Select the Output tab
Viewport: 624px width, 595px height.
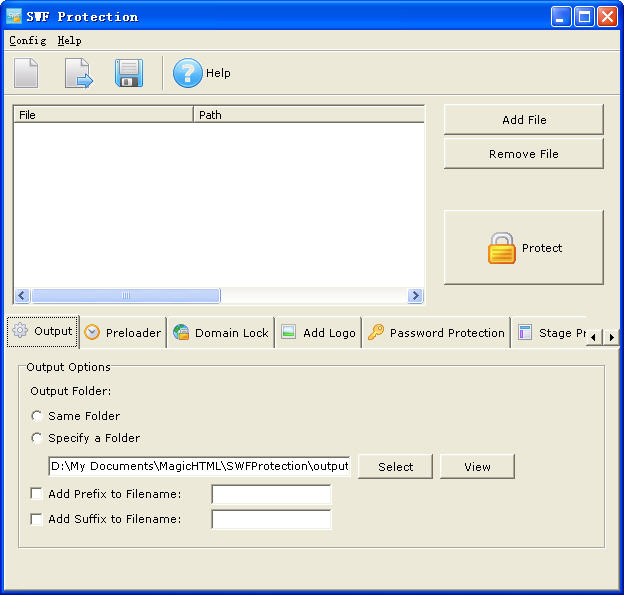tap(43, 332)
